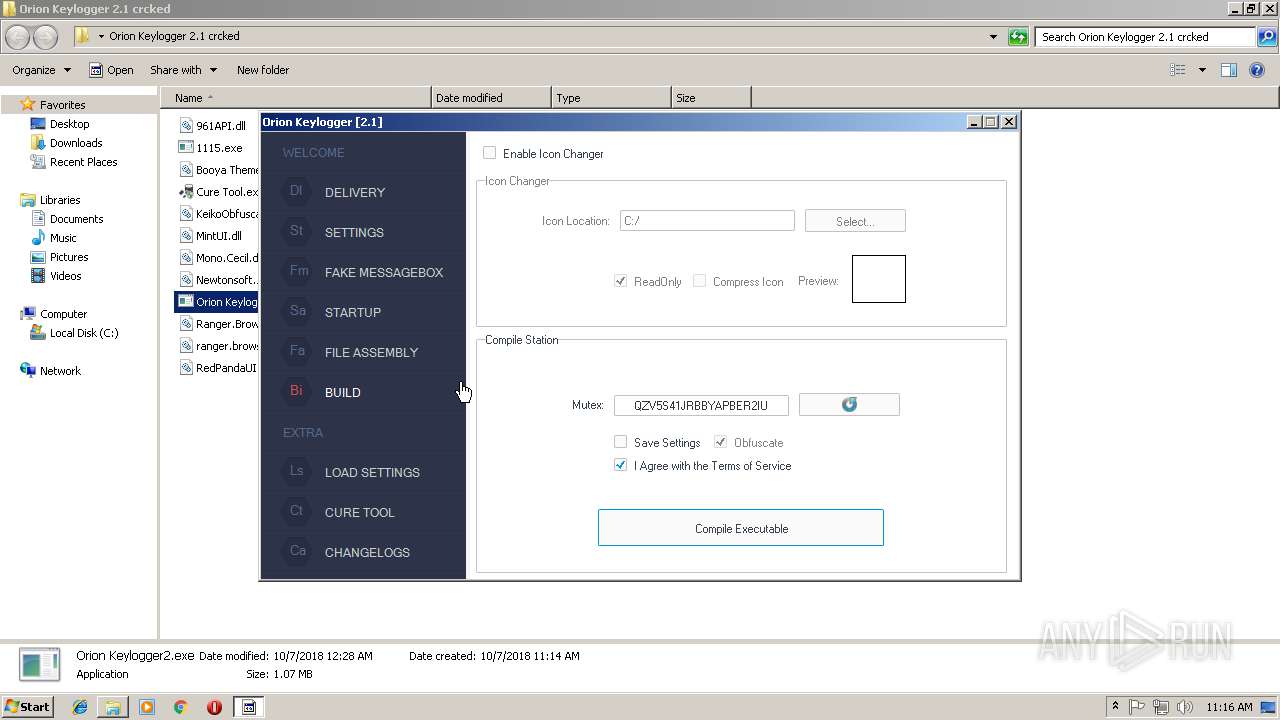
Task: Click New folder in Explorer toolbar
Action: click(x=263, y=70)
